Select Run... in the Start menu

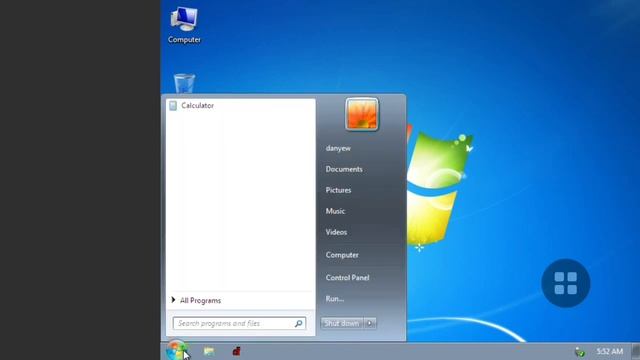tap(335, 299)
